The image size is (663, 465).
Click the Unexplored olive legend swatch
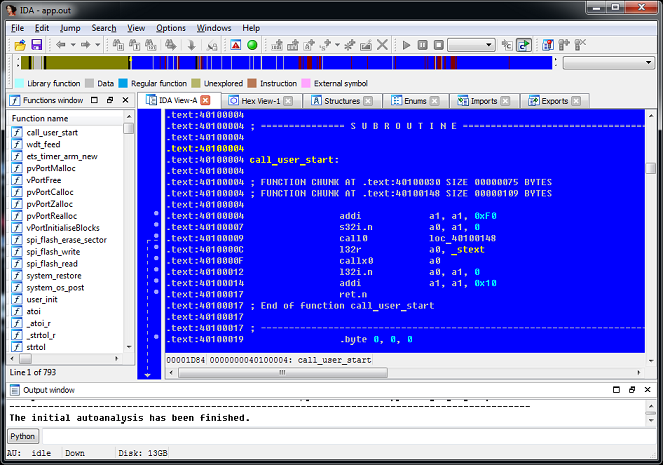tap(196, 83)
